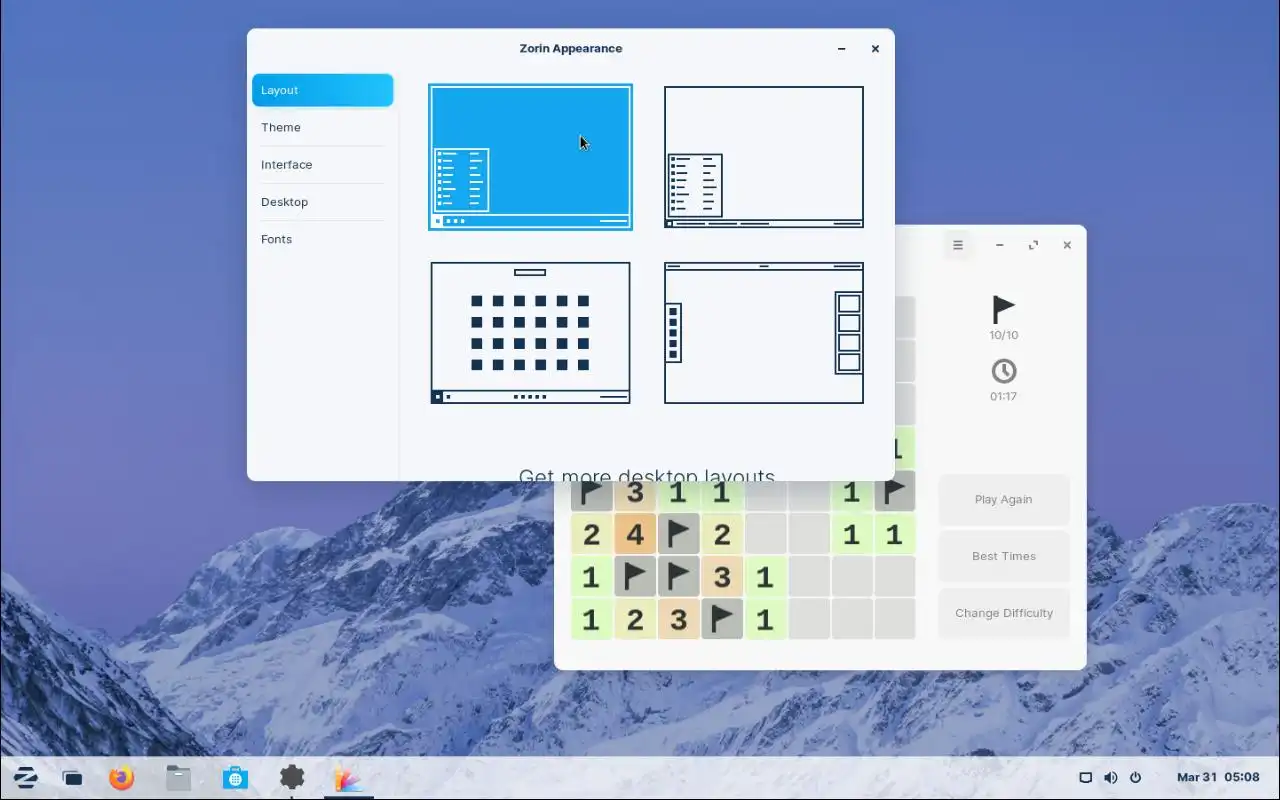
Task: Click the 01:17 elapsed time text
Action: 1004,396
